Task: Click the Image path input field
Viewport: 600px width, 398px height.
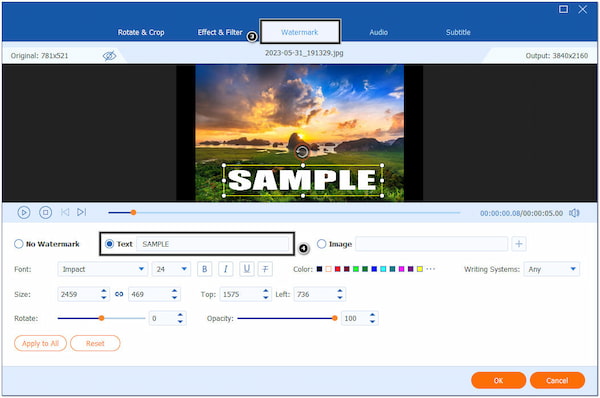Action: [x=432, y=244]
